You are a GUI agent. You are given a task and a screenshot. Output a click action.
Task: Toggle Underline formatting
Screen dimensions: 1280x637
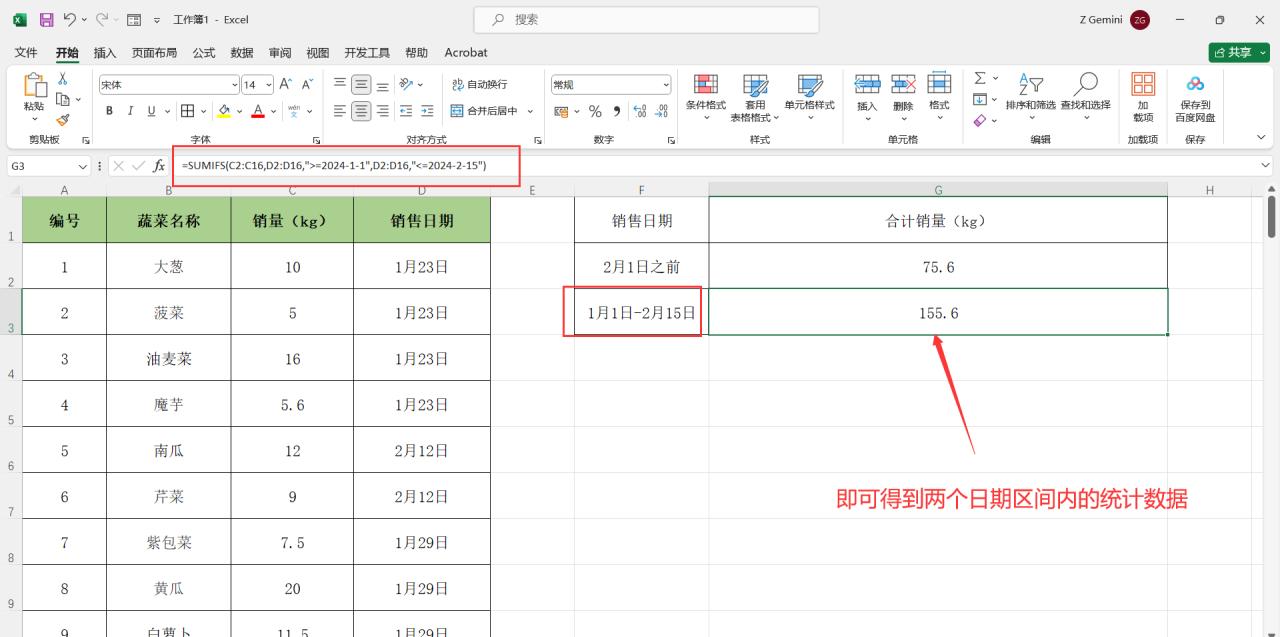[152, 111]
